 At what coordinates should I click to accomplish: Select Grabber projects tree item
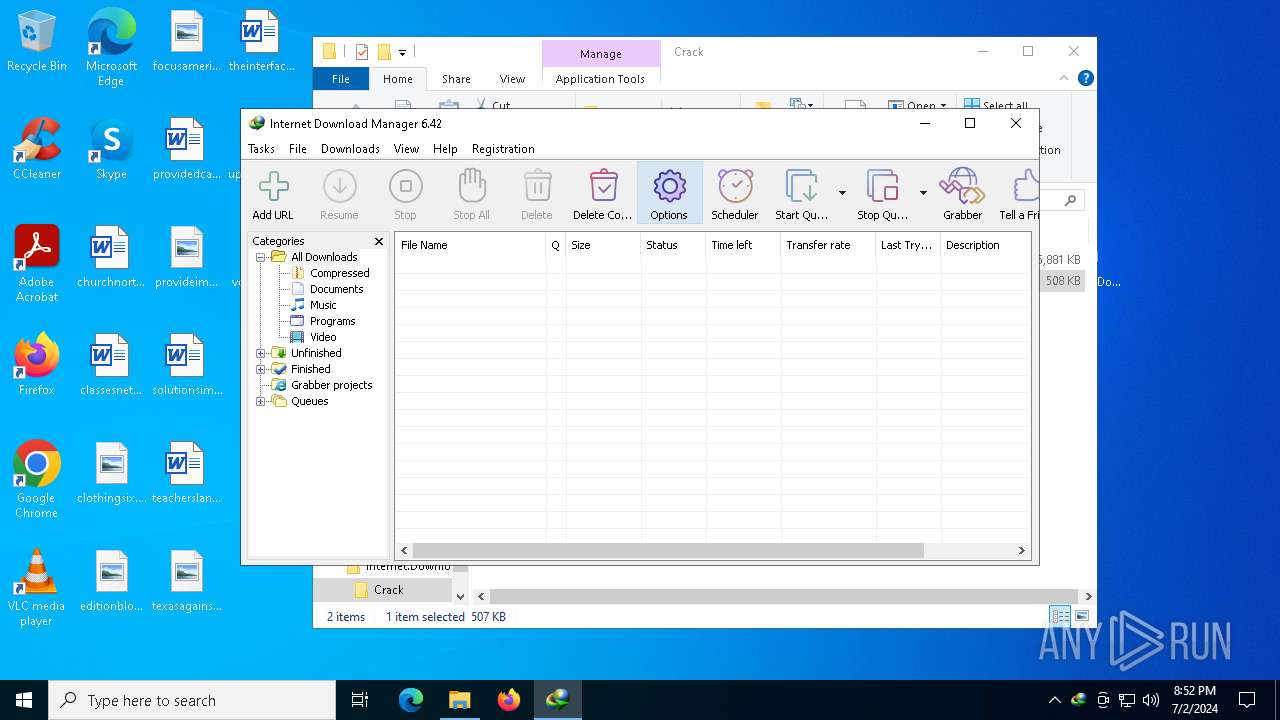point(331,385)
